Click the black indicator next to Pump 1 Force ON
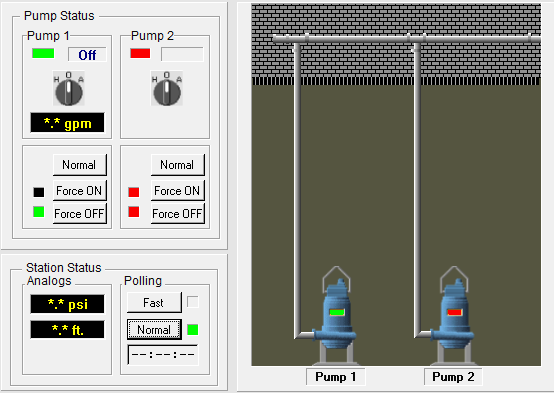Image resolution: width=554 pixels, height=393 pixels. point(39,192)
